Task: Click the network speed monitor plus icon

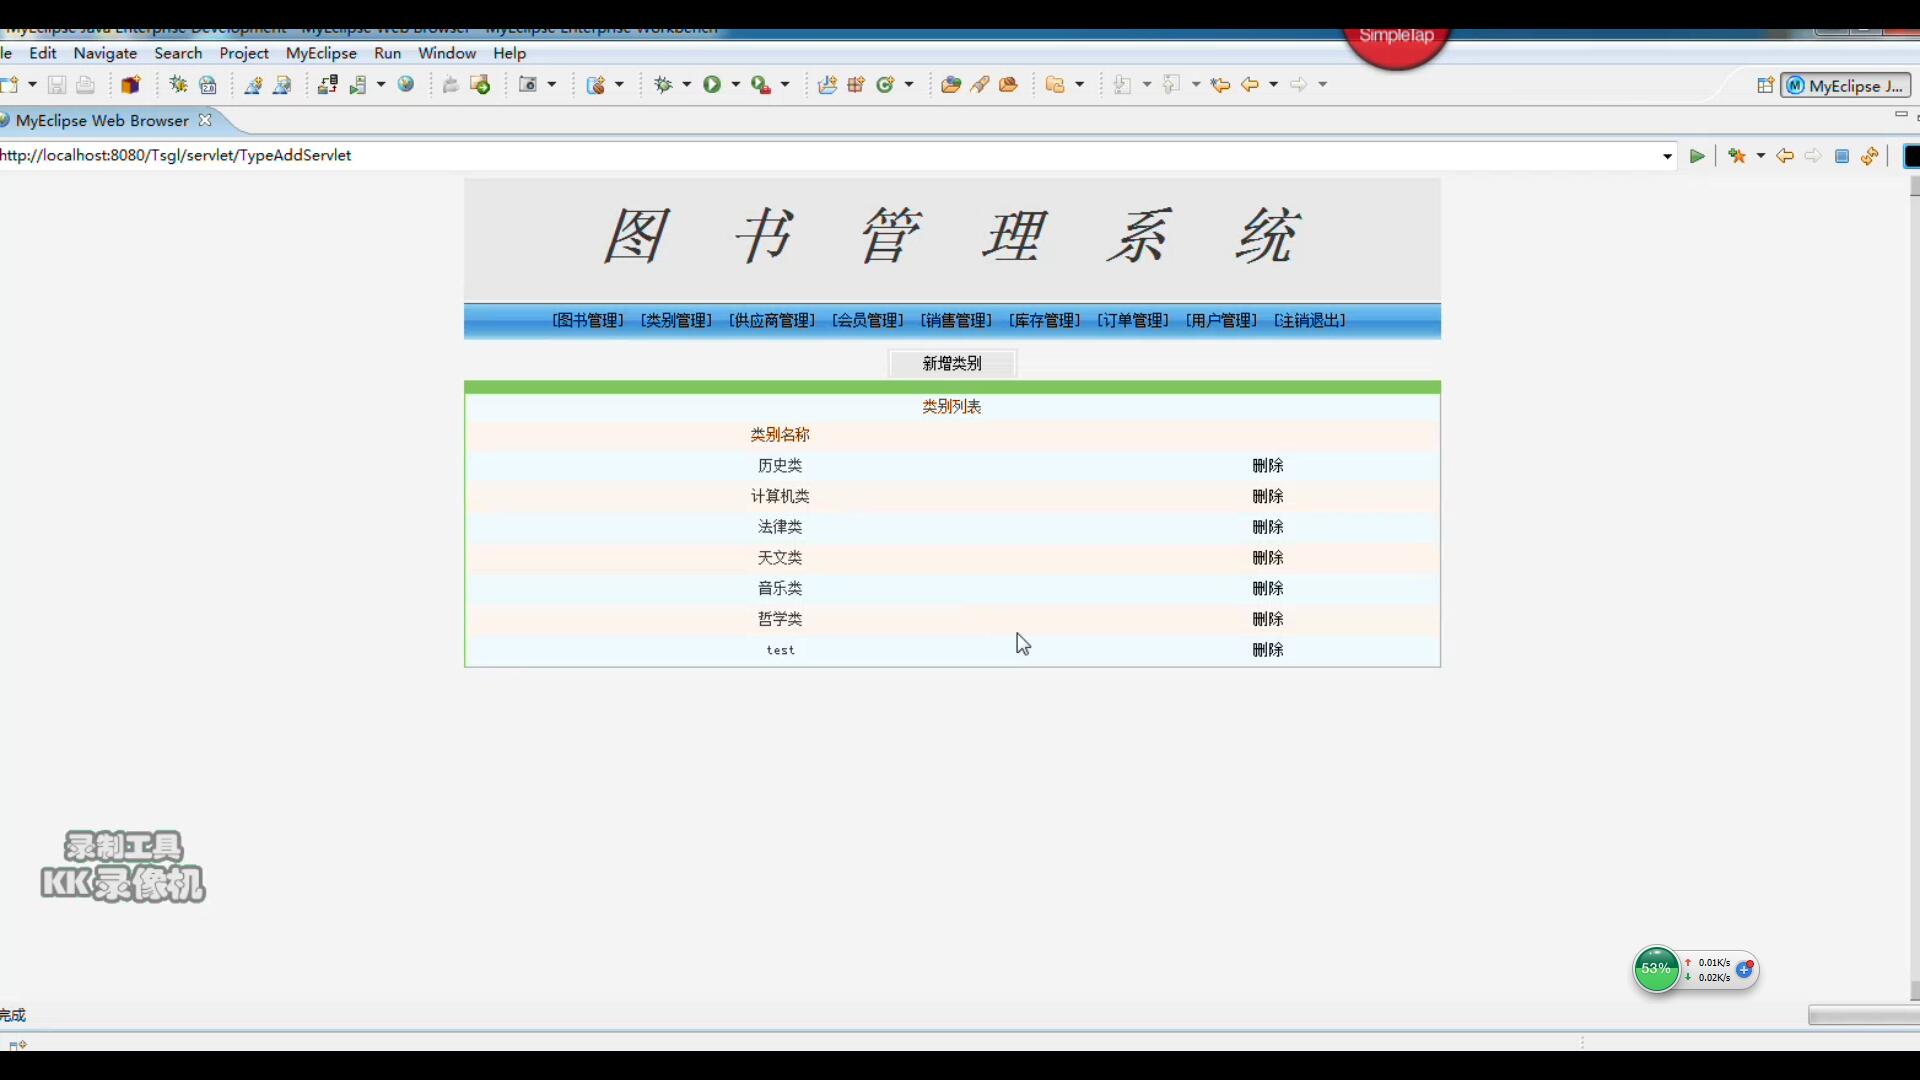Action: click(x=1745, y=969)
